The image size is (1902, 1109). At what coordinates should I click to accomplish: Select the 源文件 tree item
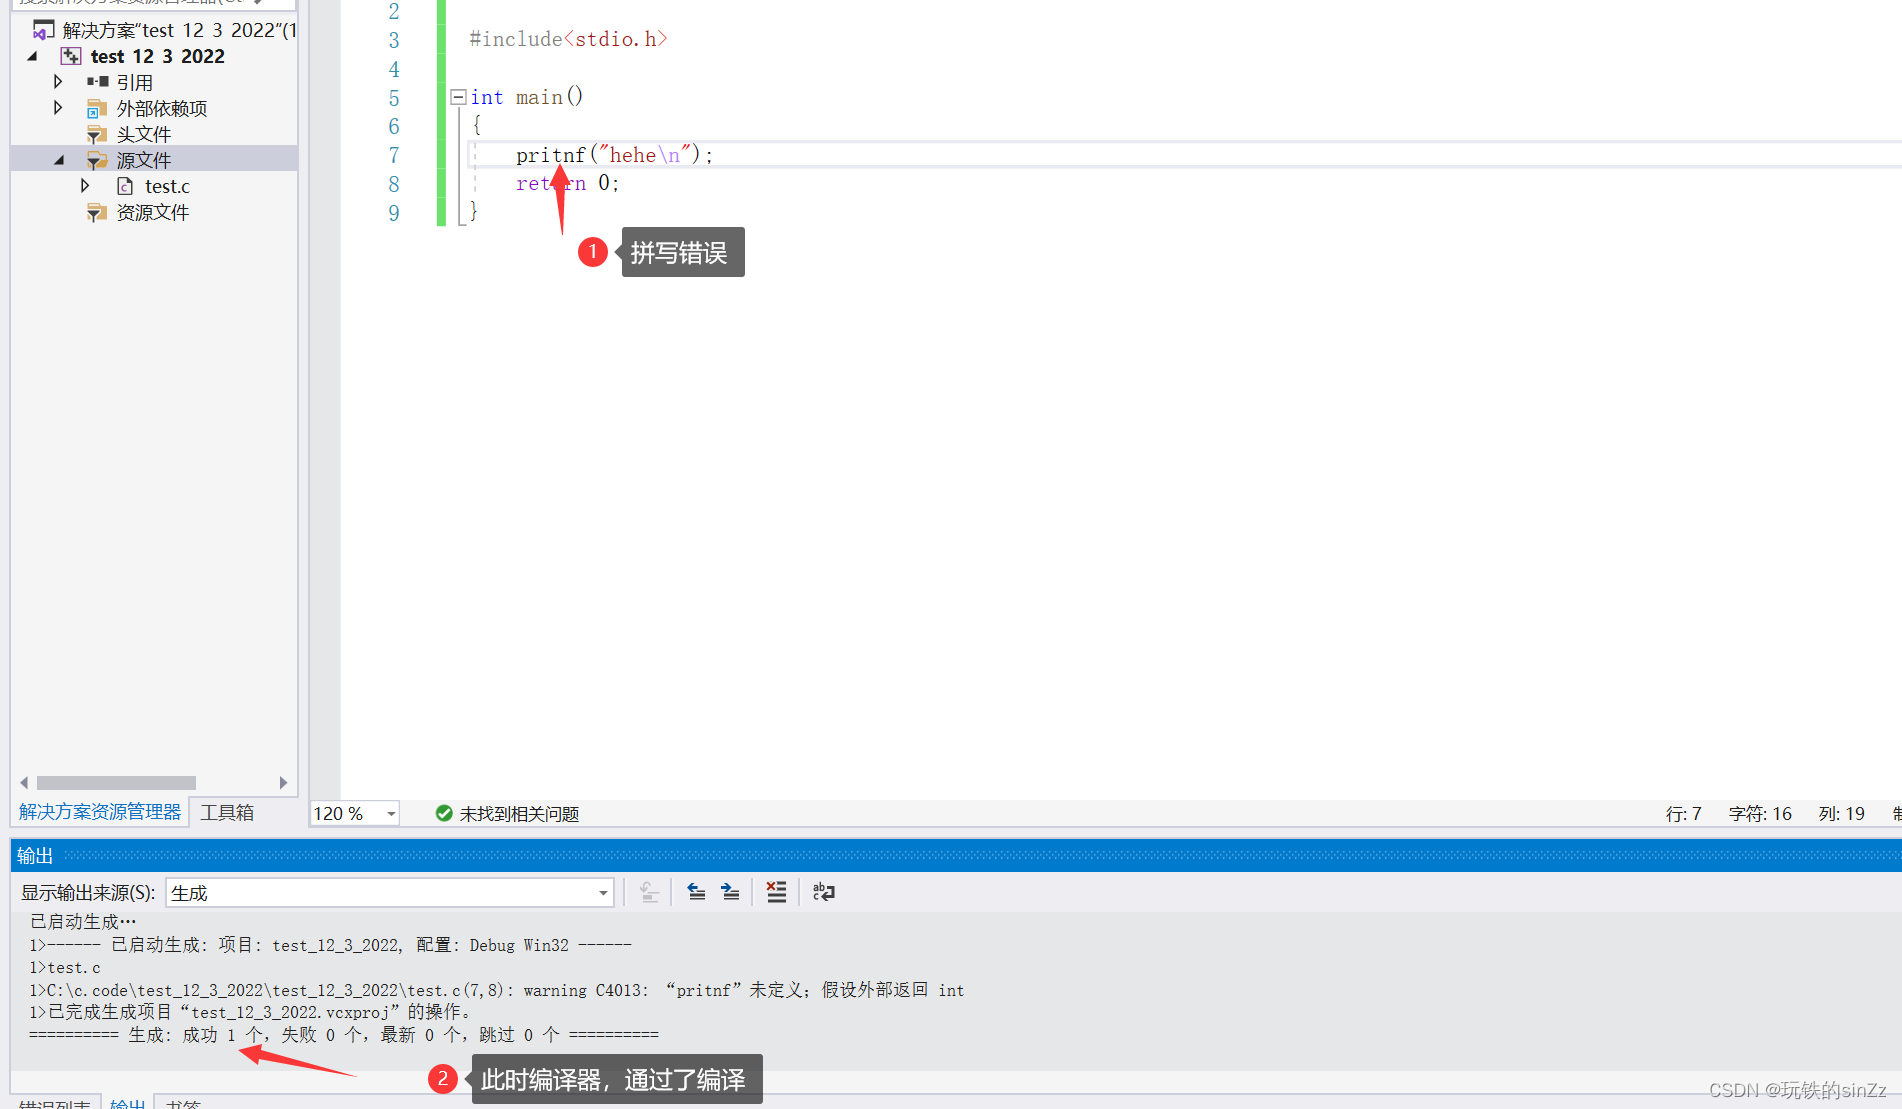click(144, 160)
